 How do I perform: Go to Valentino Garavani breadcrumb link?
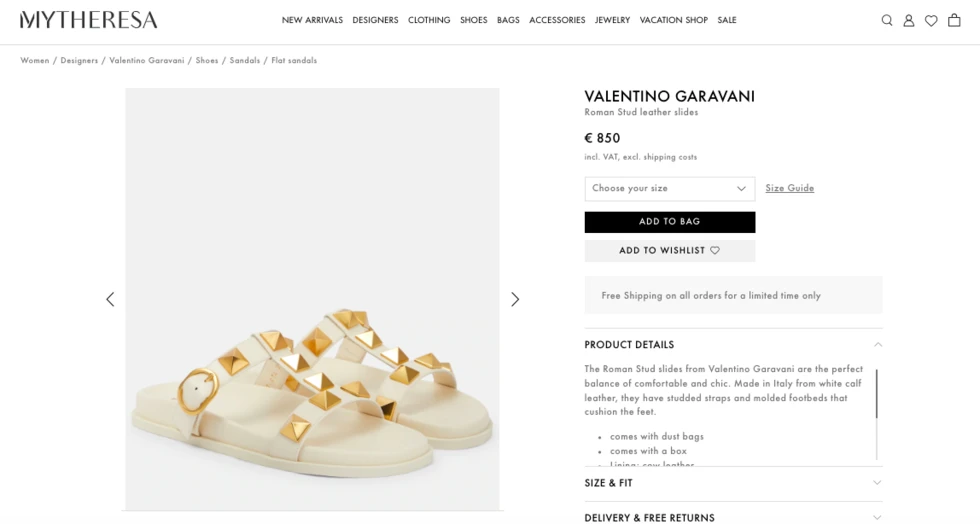click(x=147, y=61)
